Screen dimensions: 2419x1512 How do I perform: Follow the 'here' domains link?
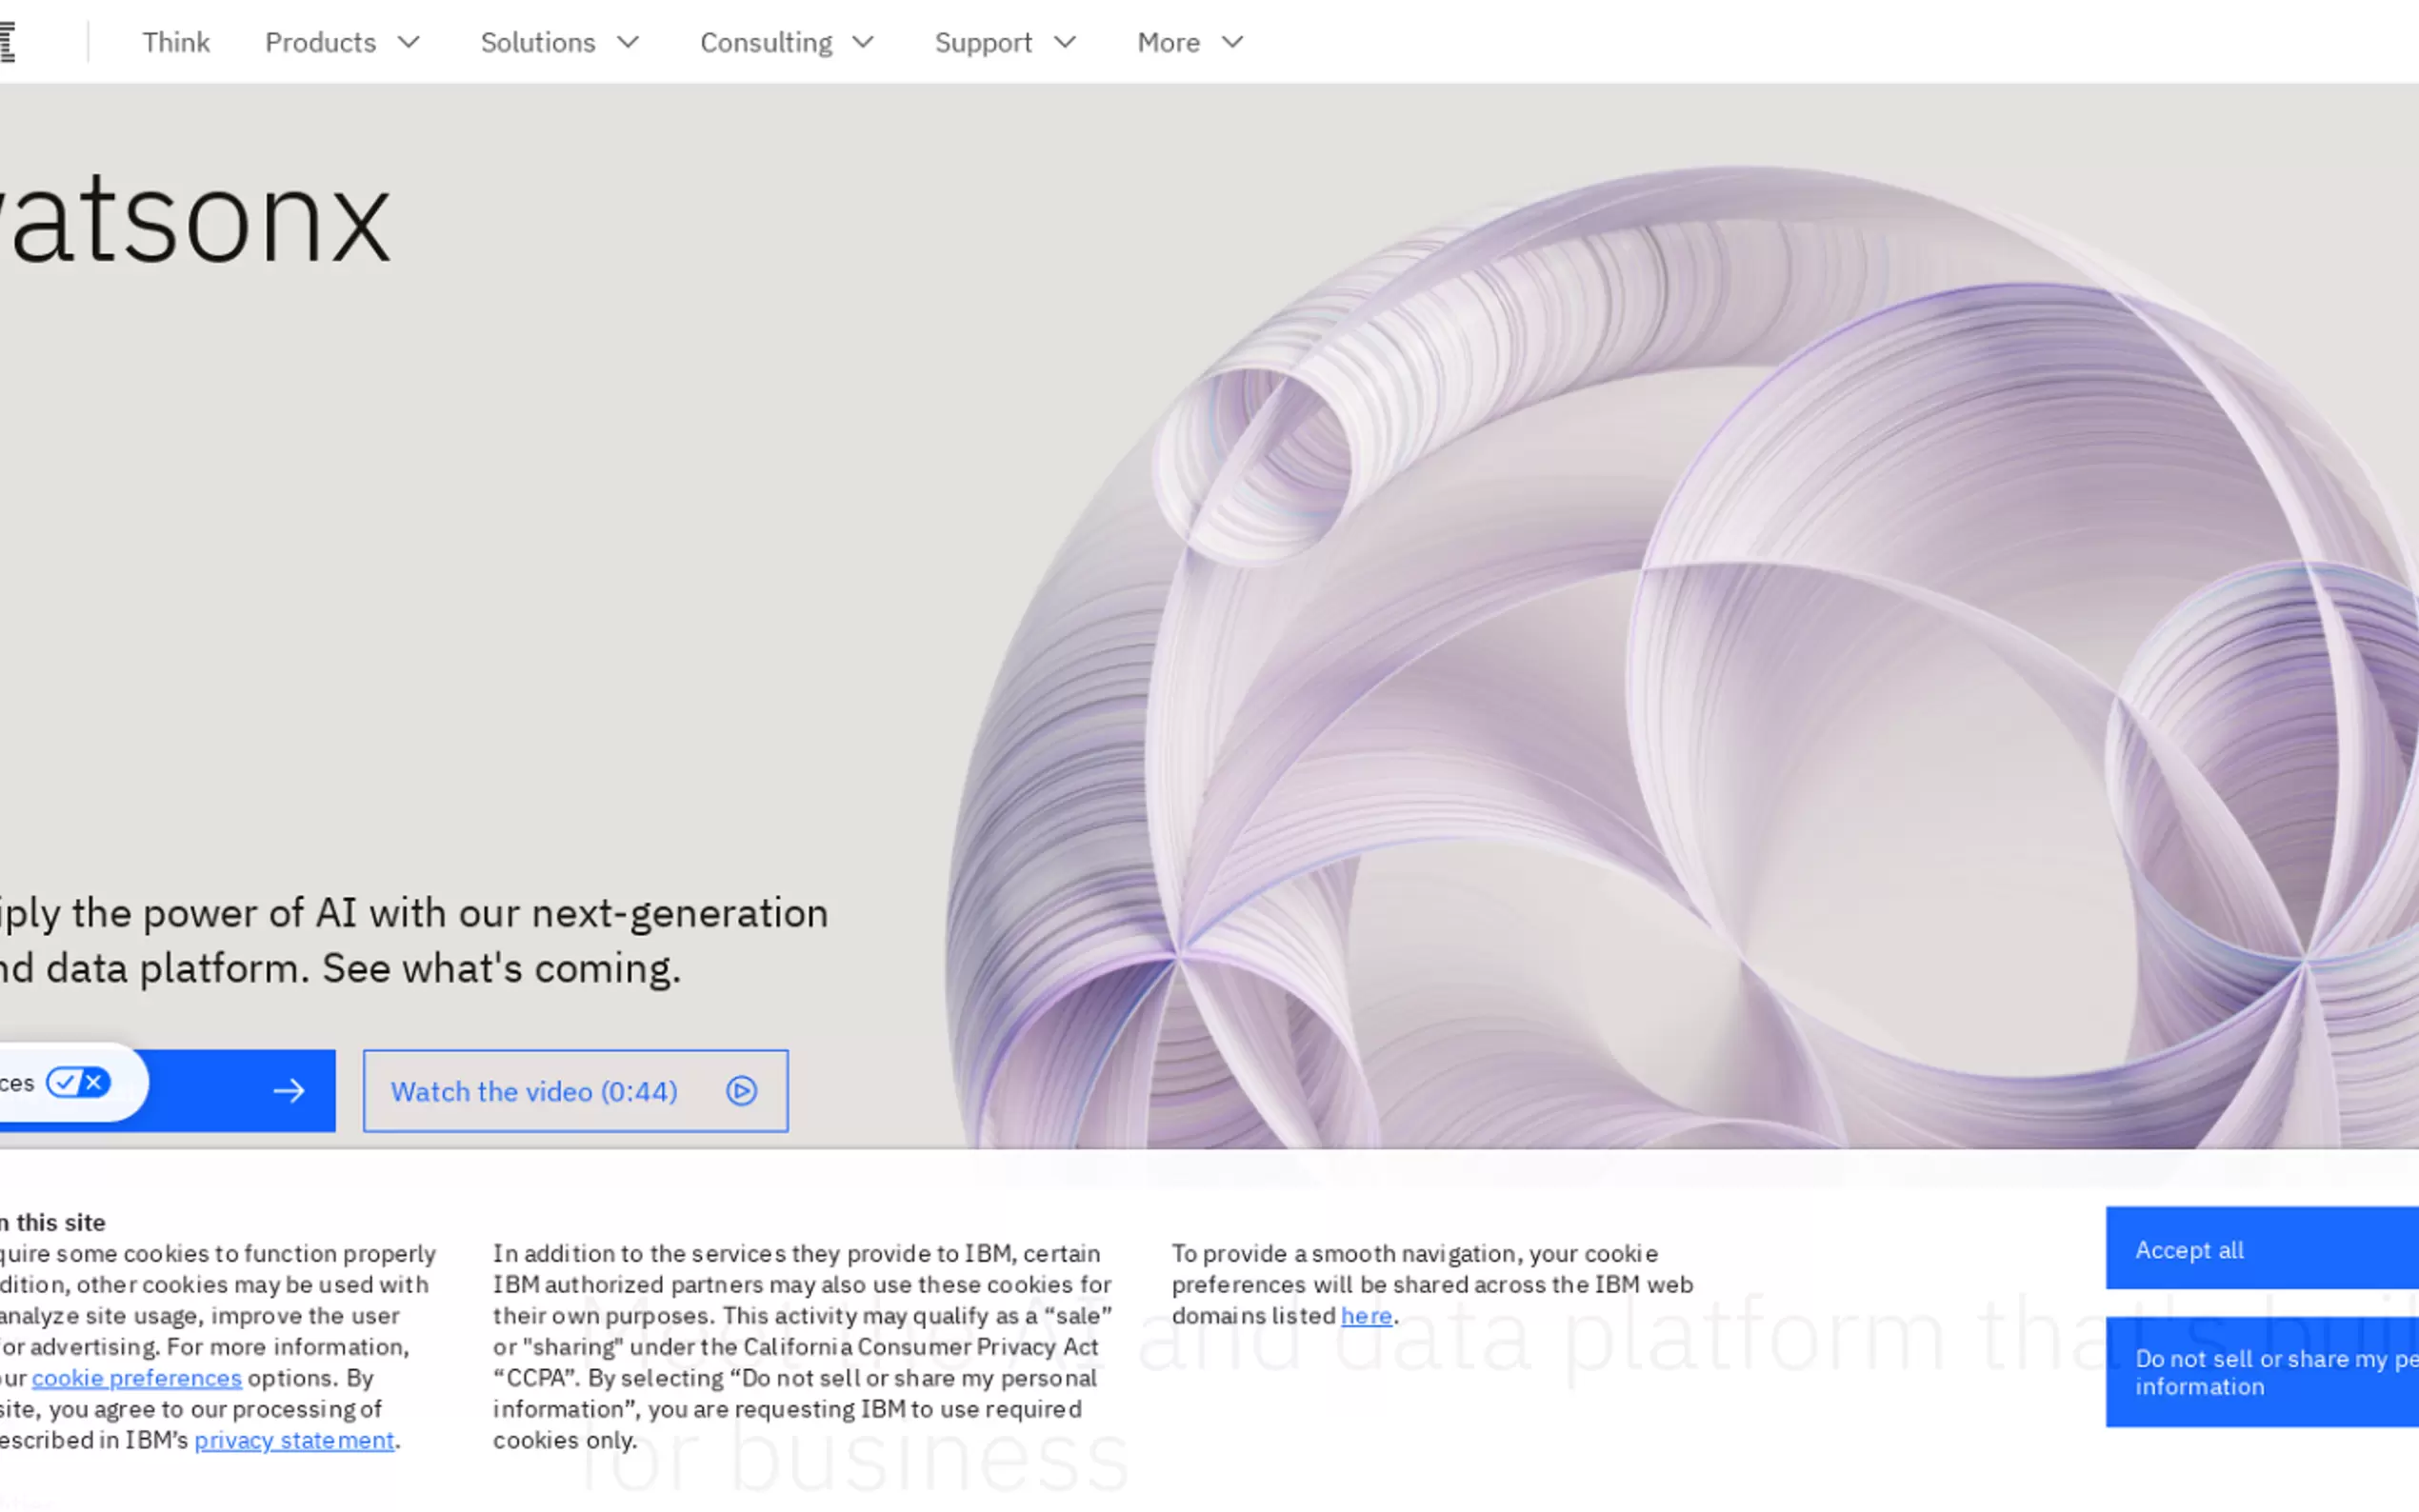pos(1366,1316)
